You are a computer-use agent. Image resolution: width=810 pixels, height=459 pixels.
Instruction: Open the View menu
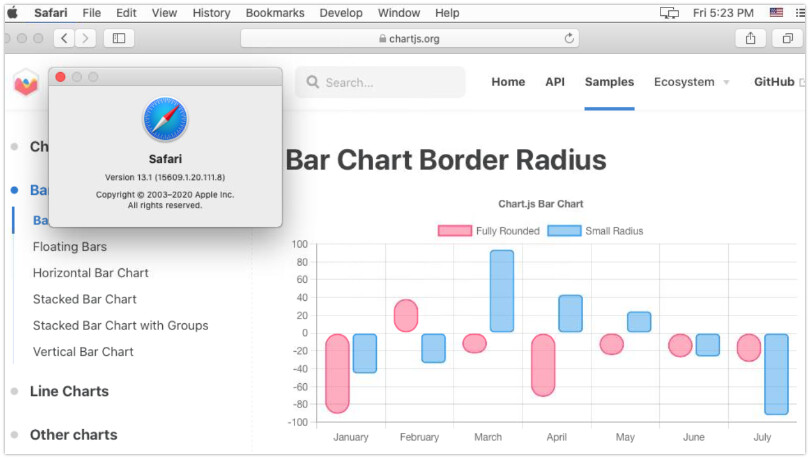click(x=164, y=13)
